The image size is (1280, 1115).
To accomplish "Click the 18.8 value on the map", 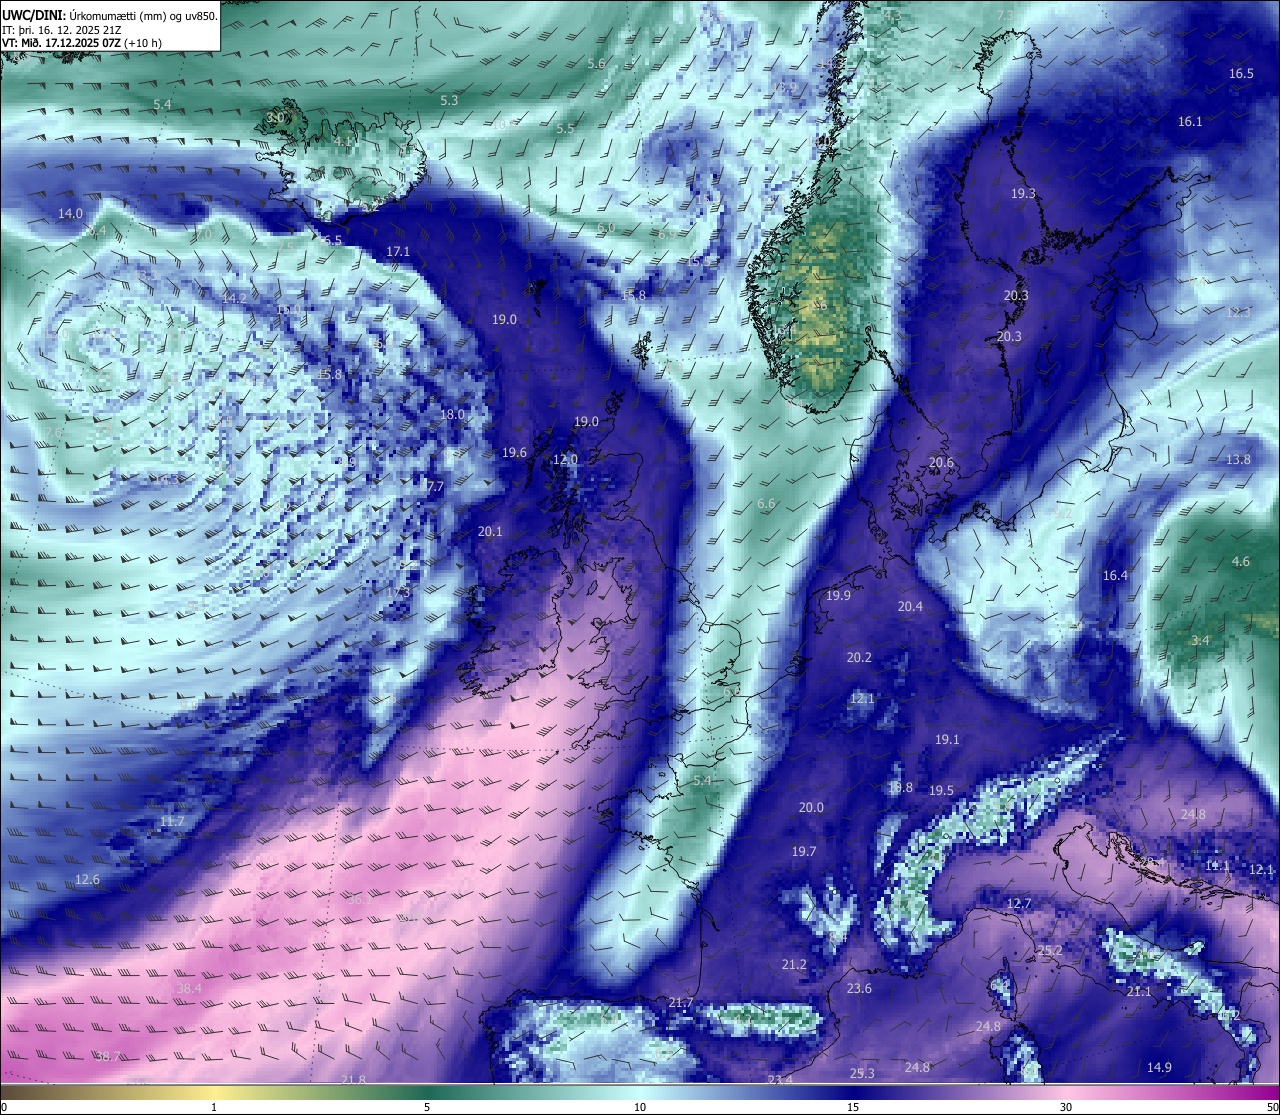I will tap(900, 788).
